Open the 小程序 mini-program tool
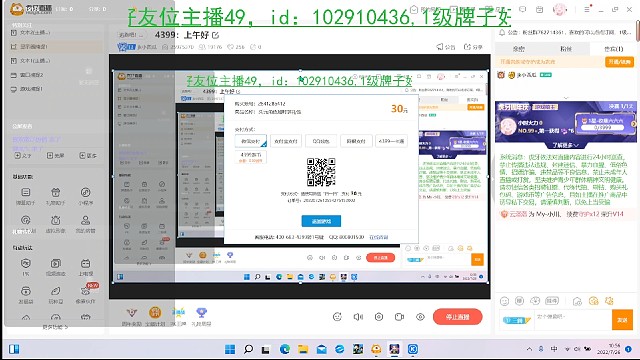 (x=85, y=196)
